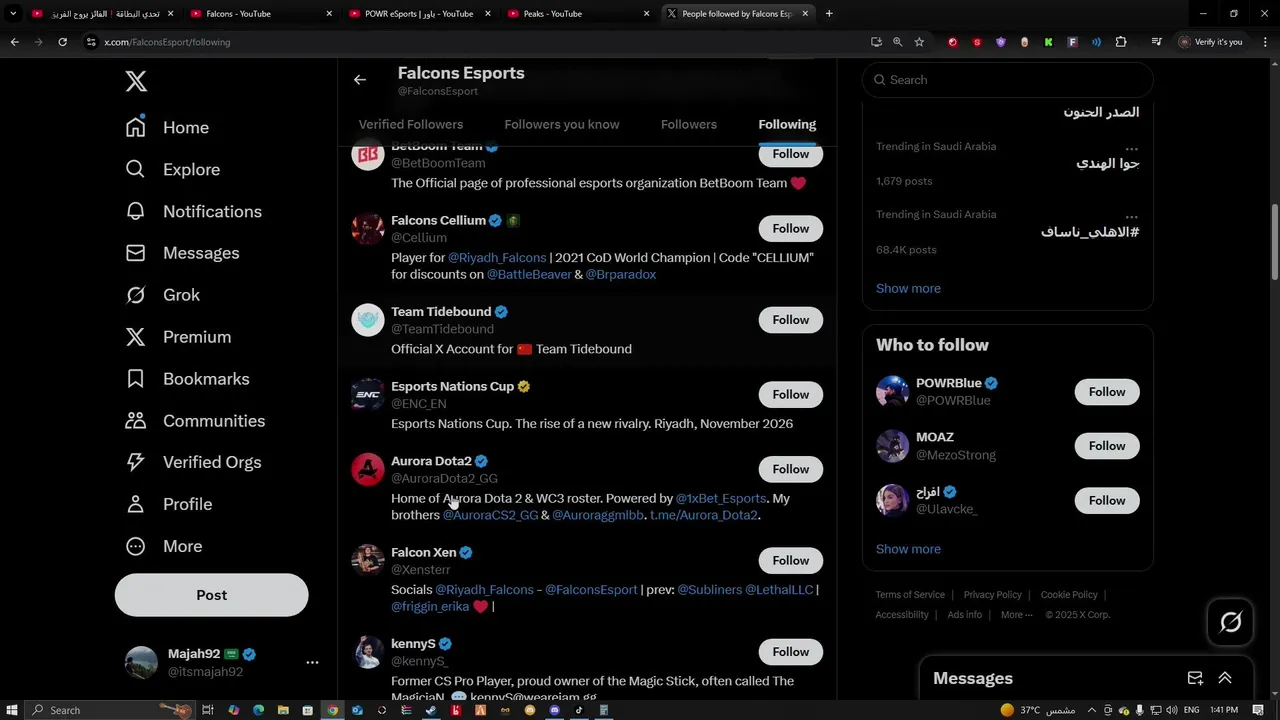This screenshot has height=720, width=1280.
Task: Show more Who to follow suggestions
Action: pyautogui.click(x=908, y=549)
